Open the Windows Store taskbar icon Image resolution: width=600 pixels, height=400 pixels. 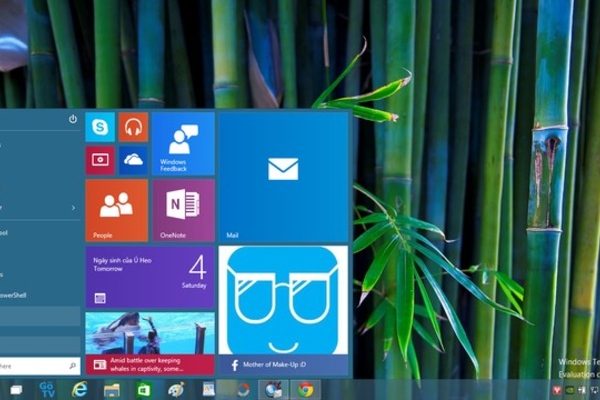click(x=144, y=390)
